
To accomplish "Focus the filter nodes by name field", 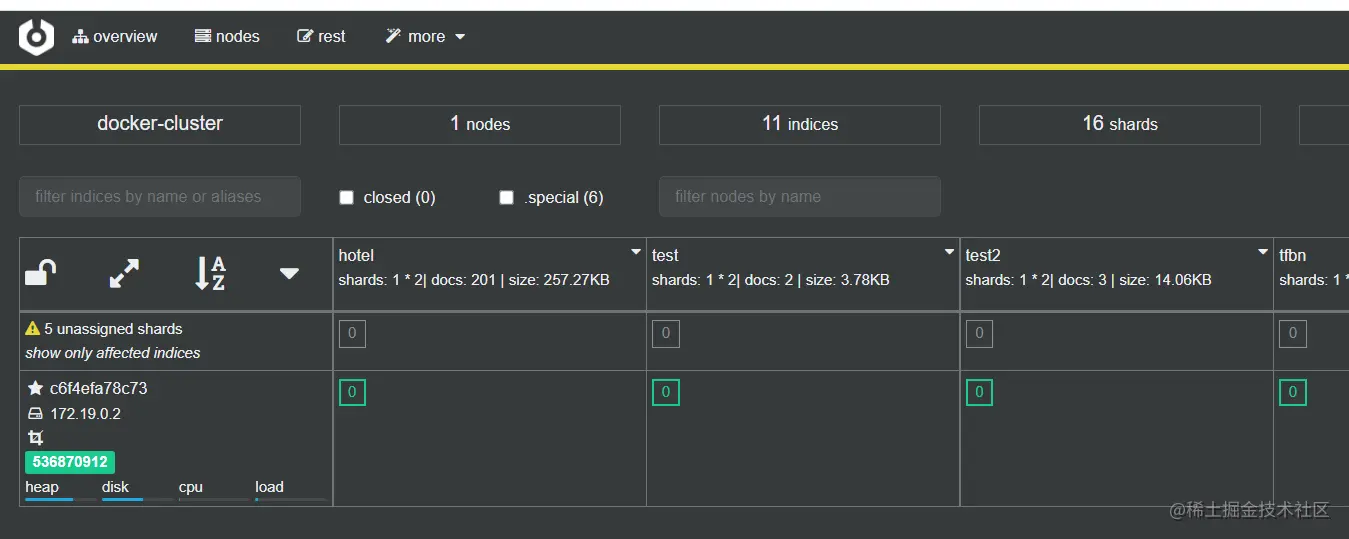I will point(800,197).
